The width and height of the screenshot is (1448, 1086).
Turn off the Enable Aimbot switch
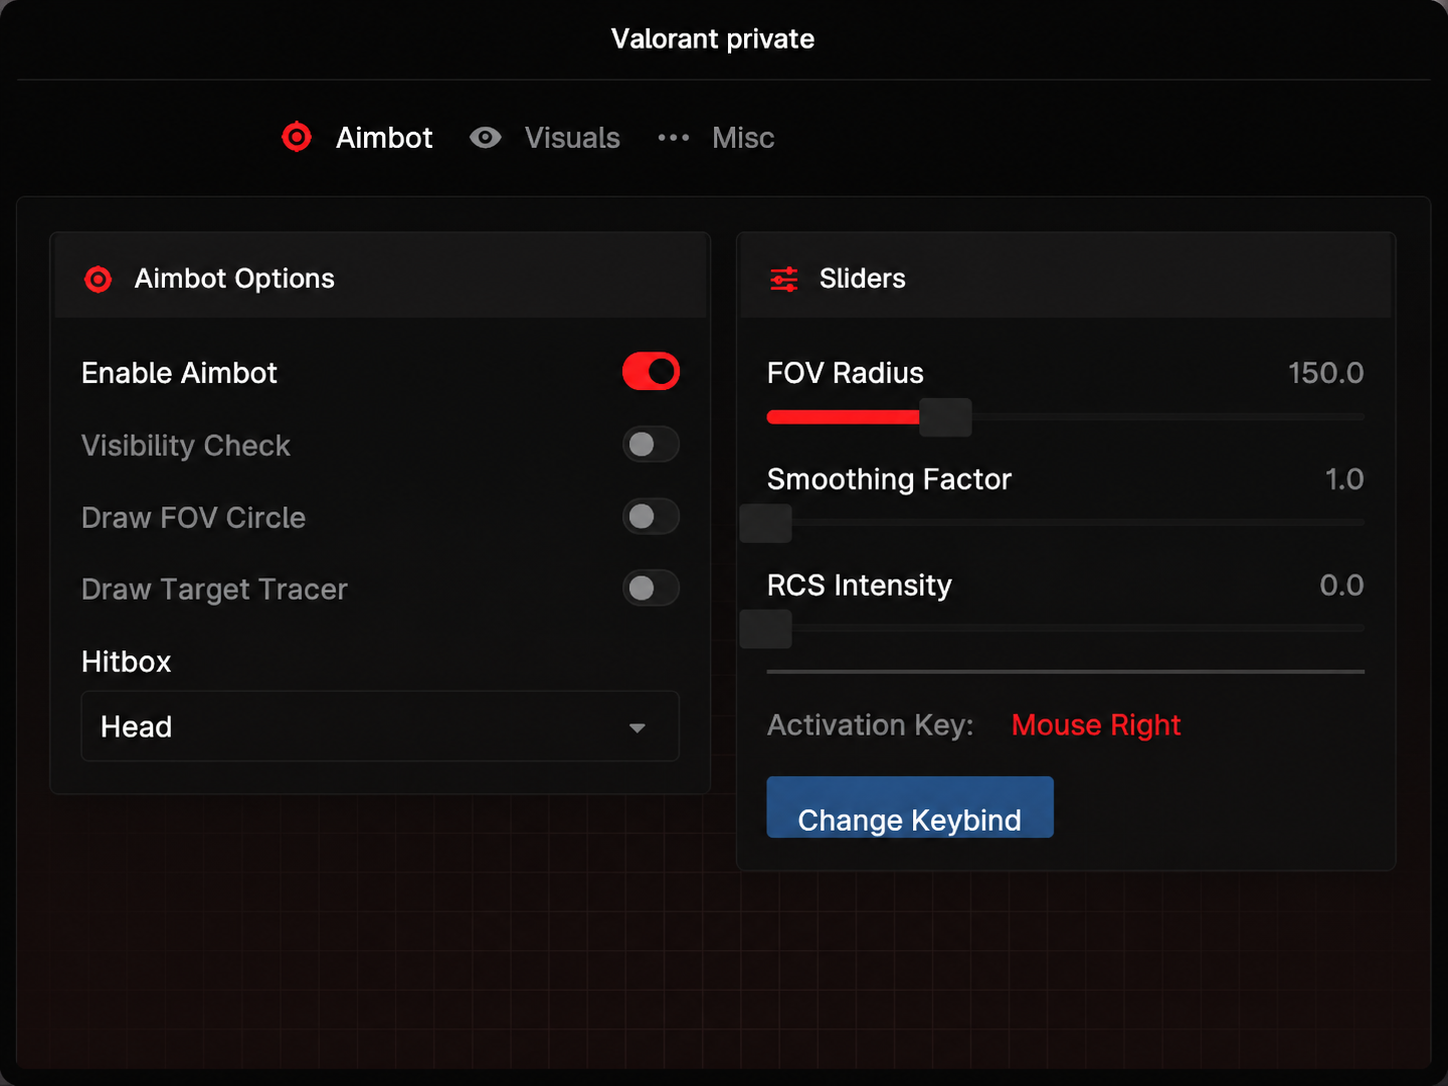point(651,372)
